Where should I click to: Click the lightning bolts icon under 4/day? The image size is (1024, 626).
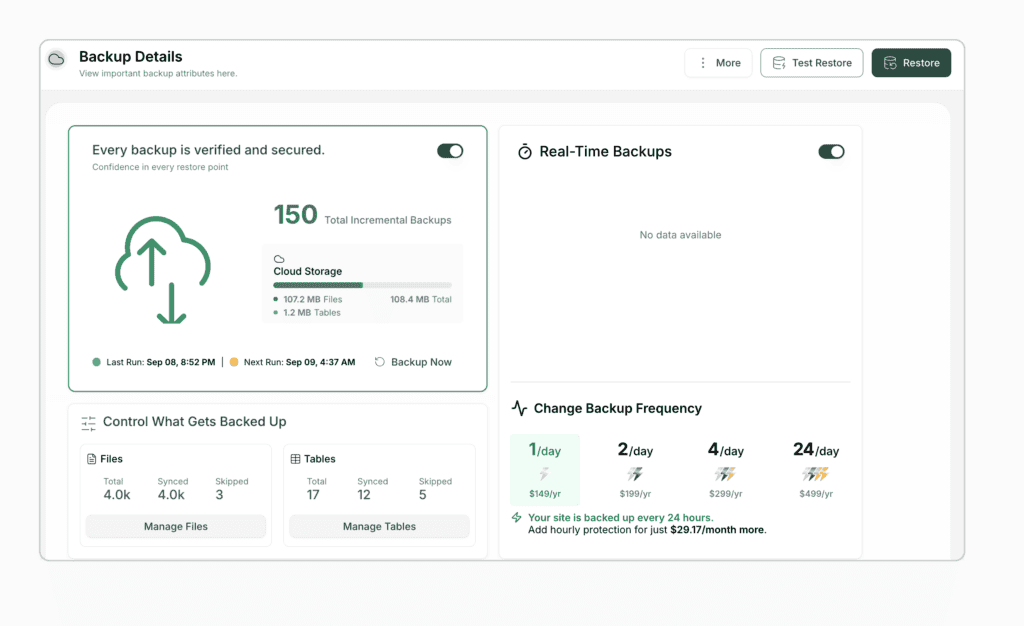coord(725,473)
